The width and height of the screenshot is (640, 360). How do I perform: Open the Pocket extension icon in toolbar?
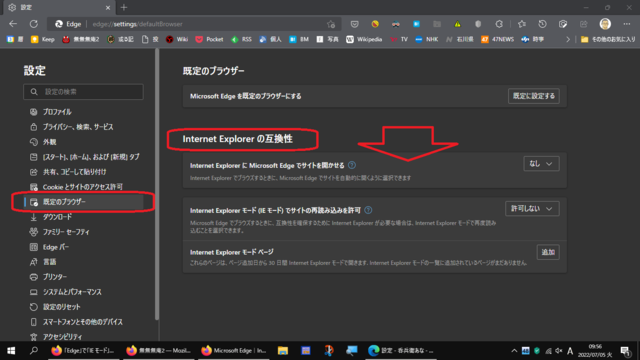pos(354,24)
